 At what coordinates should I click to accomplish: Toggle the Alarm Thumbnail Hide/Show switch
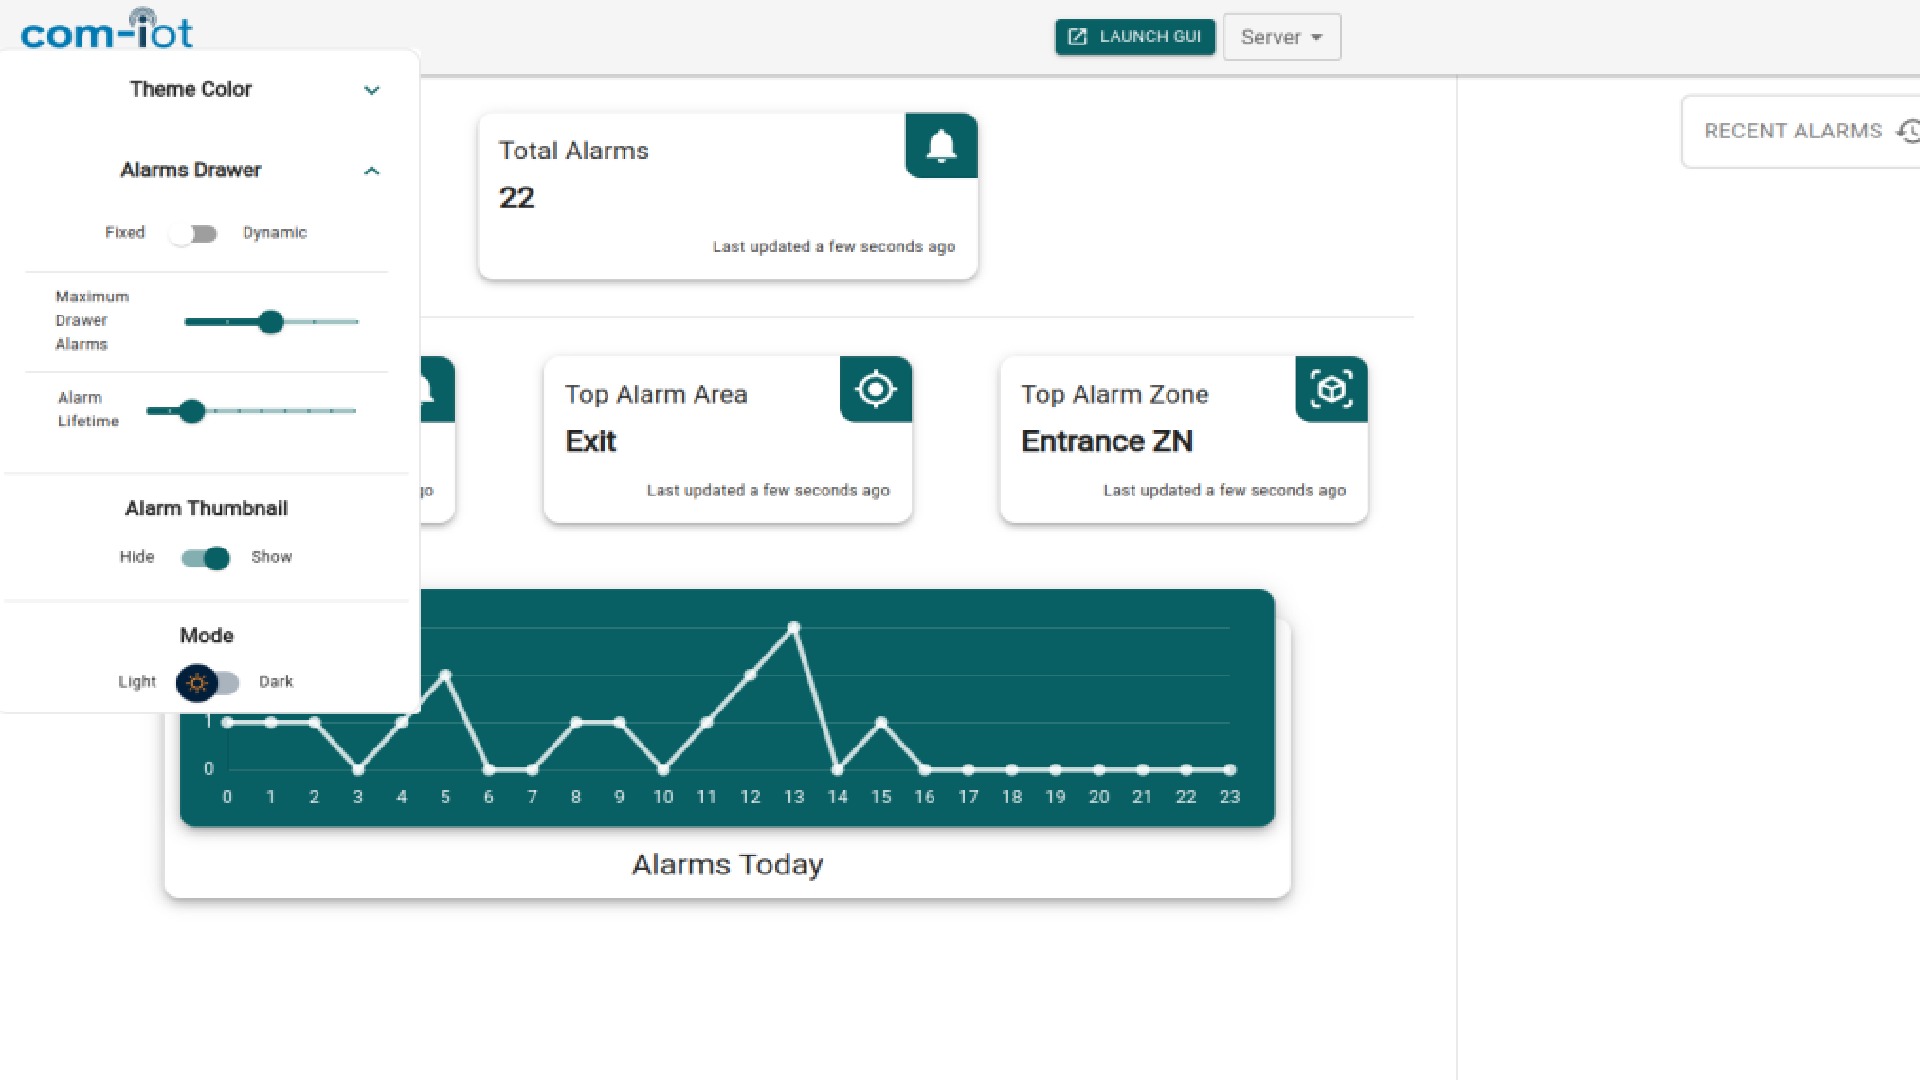point(206,558)
